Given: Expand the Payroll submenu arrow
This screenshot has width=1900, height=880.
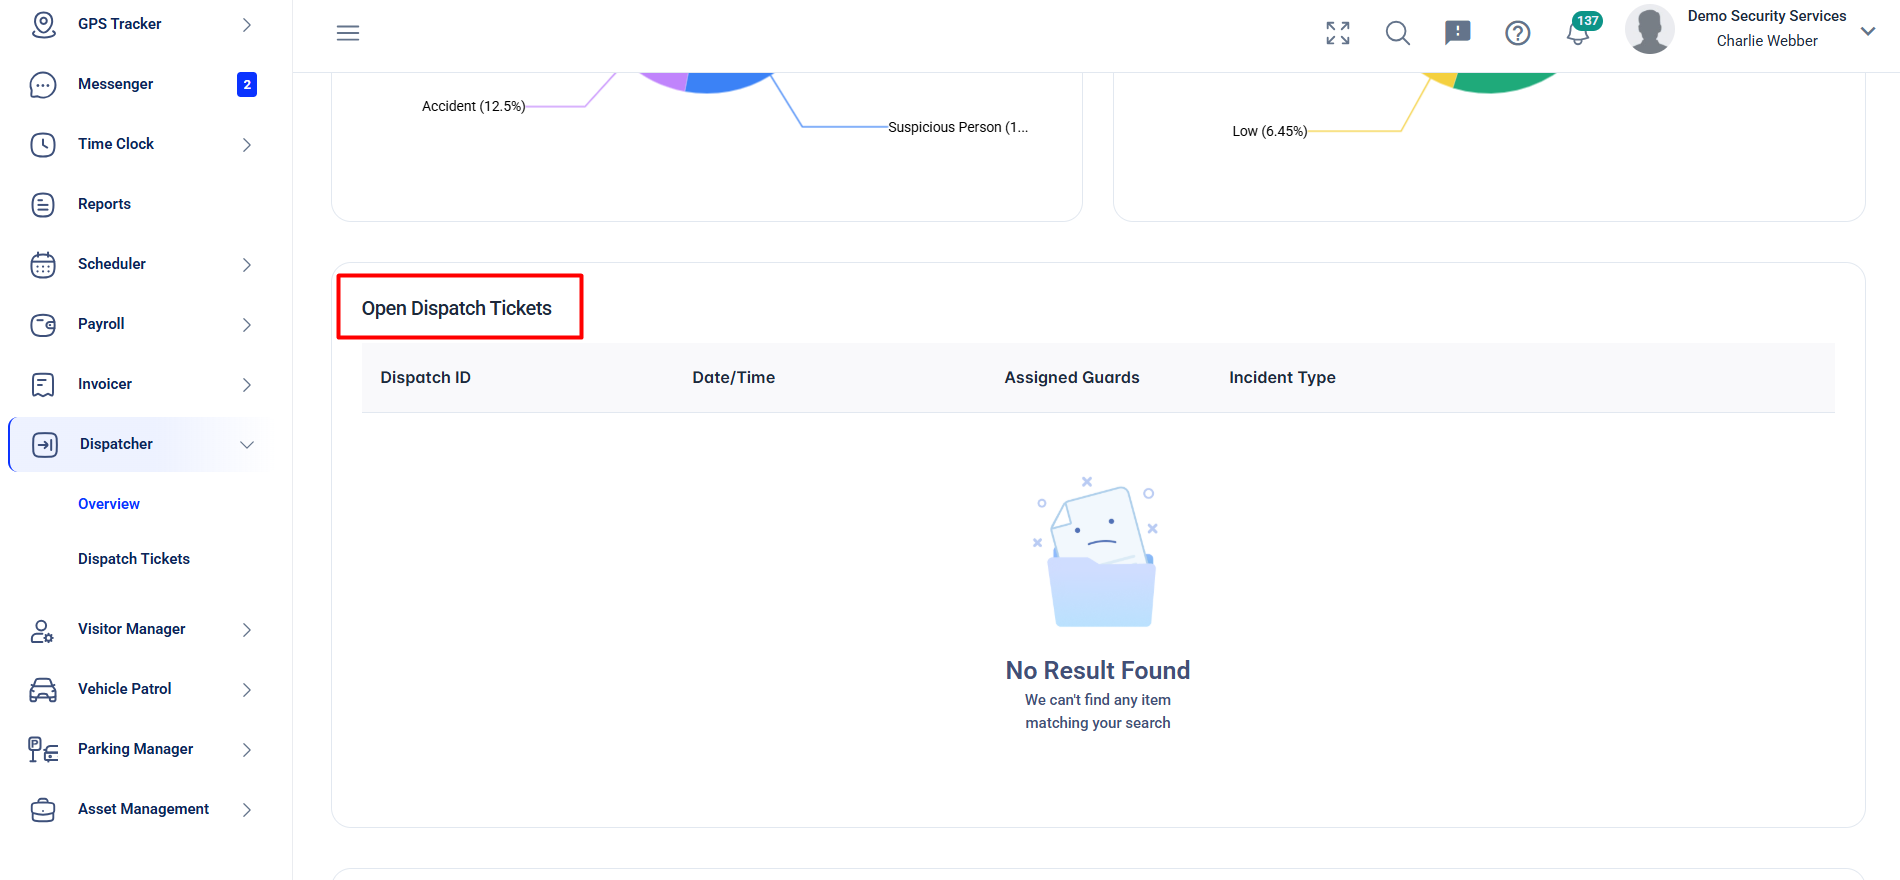Looking at the screenshot, I should [247, 324].
